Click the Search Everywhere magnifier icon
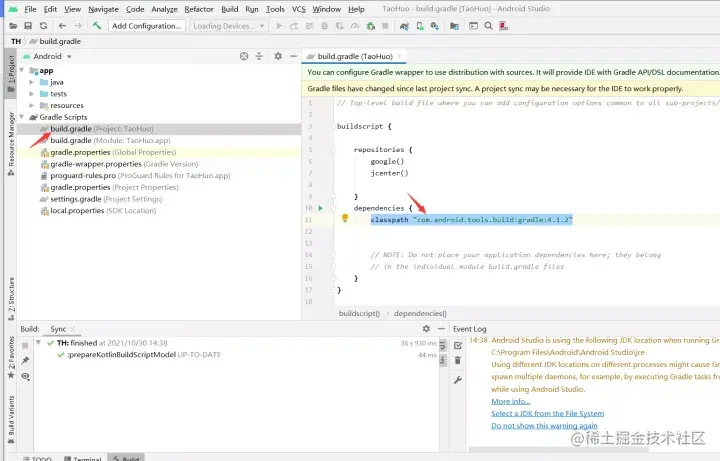This screenshot has height=461, width=720. tap(489, 26)
